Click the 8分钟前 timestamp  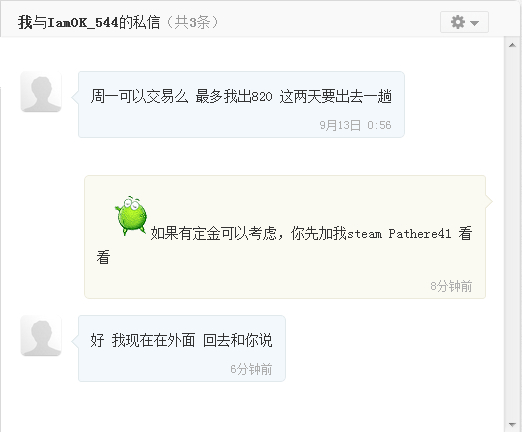(451, 286)
